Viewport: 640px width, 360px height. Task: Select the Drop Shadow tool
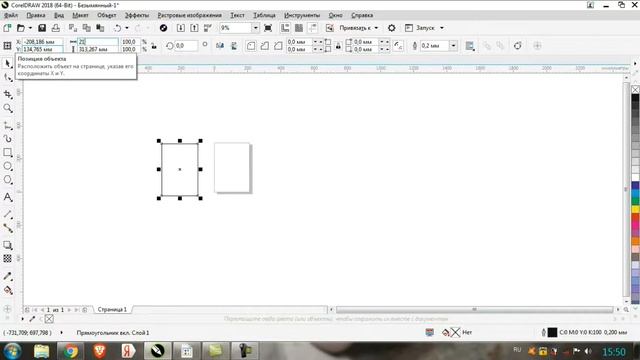pyautogui.click(x=8, y=245)
